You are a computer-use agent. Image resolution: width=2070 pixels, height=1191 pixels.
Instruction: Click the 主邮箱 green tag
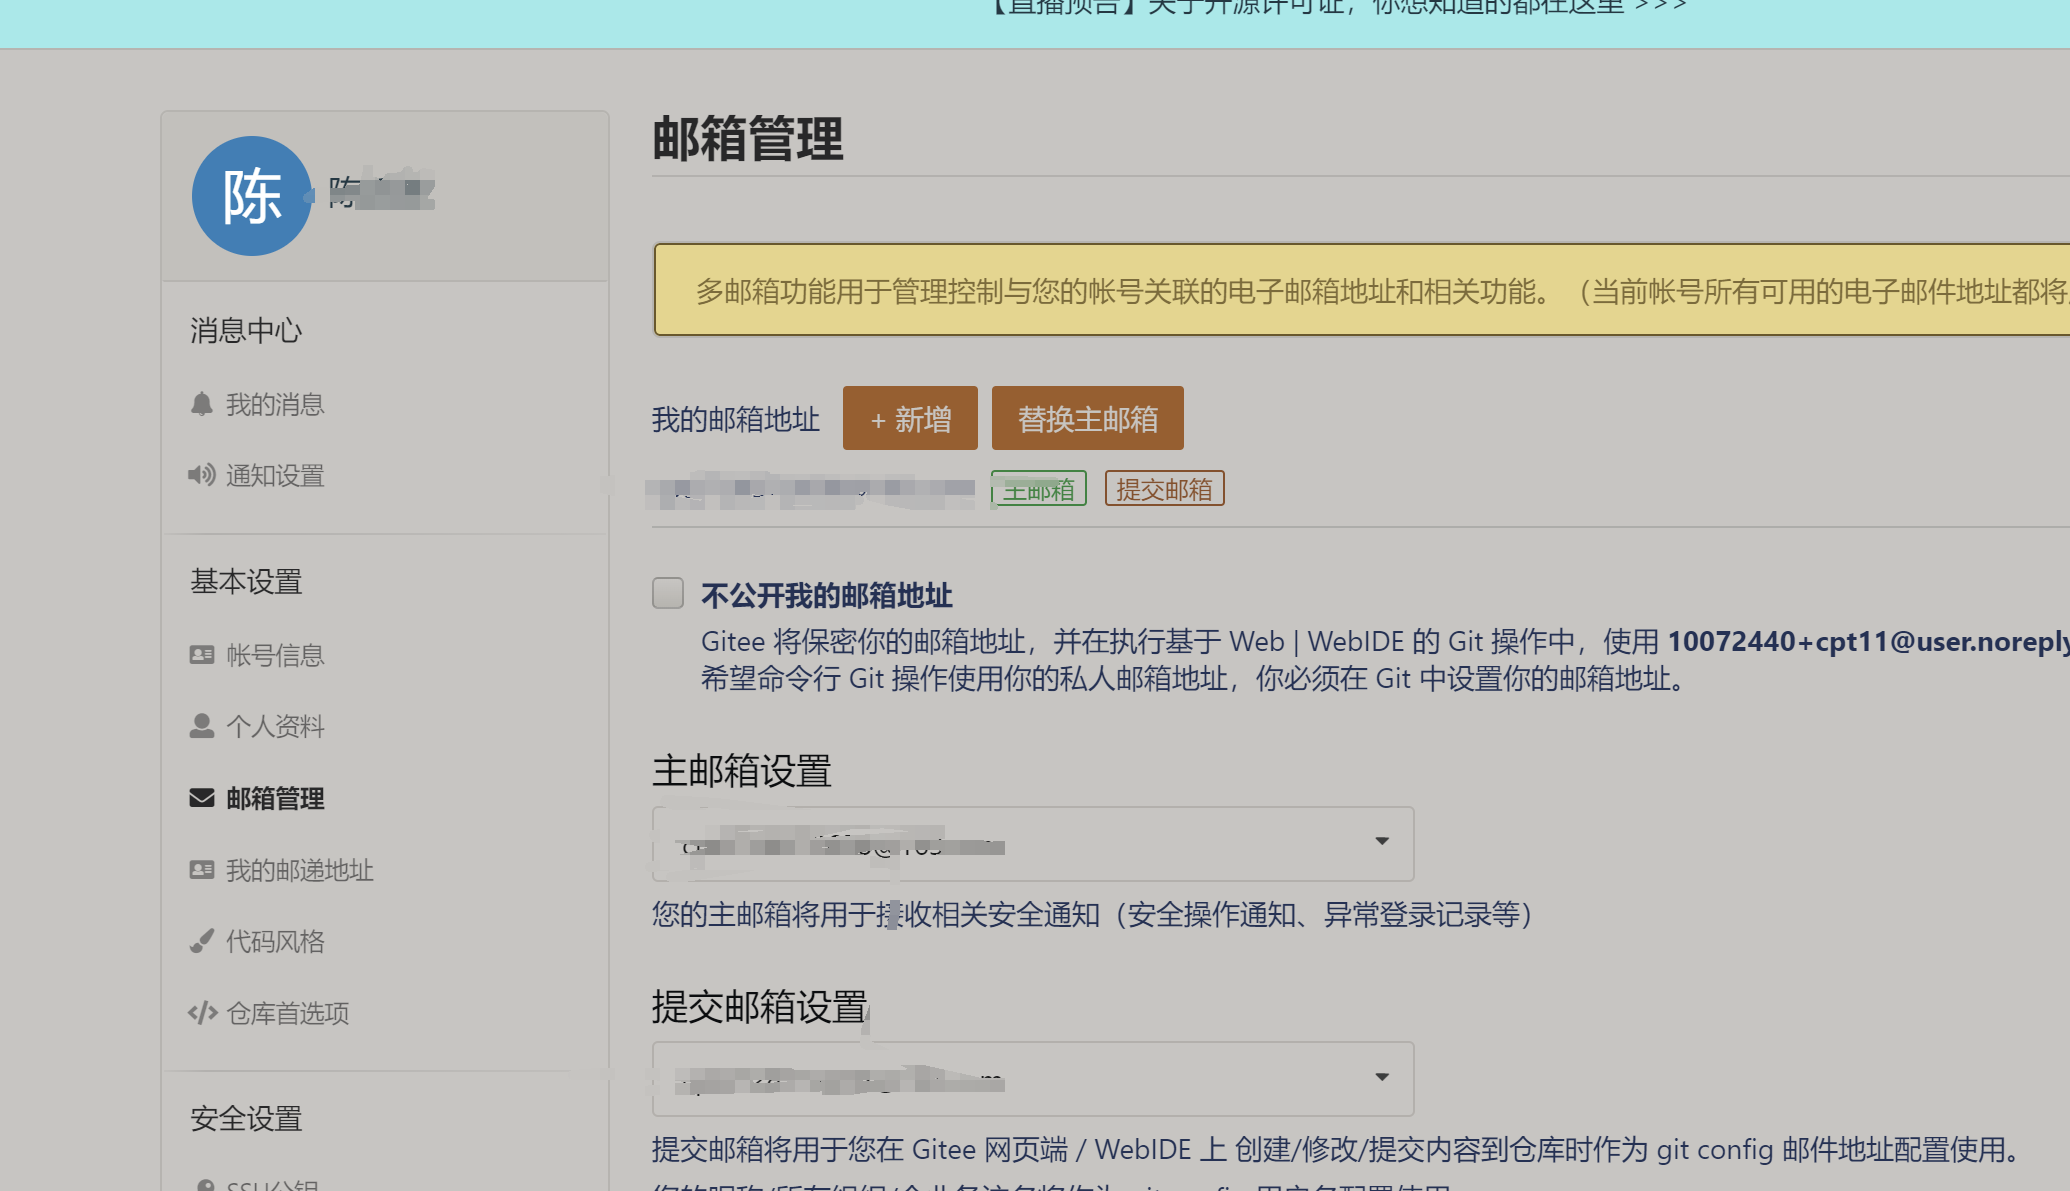tap(1038, 489)
